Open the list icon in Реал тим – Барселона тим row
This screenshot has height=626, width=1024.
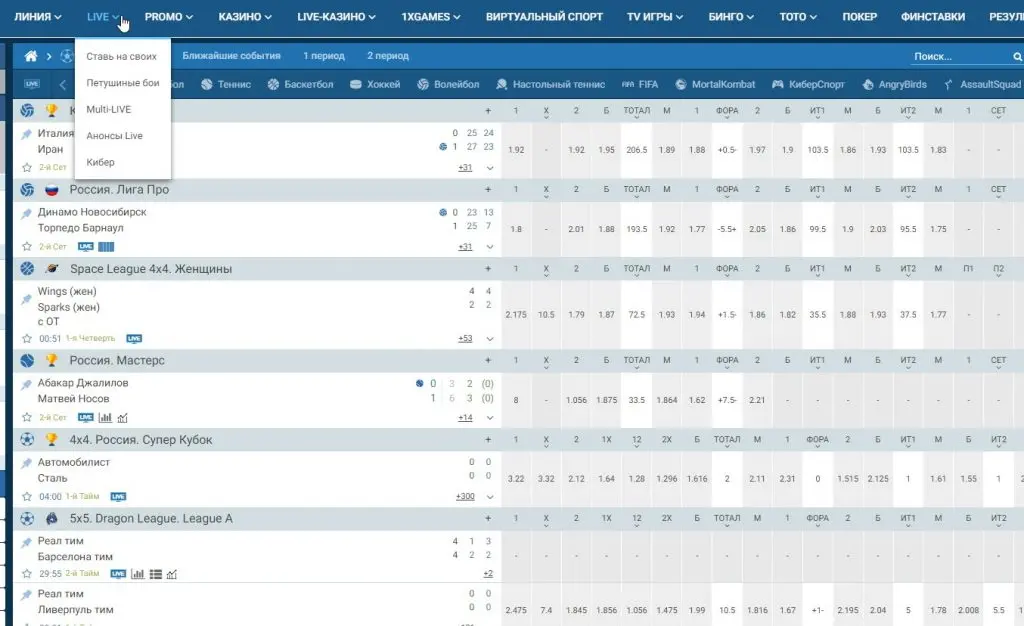point(155,574)
